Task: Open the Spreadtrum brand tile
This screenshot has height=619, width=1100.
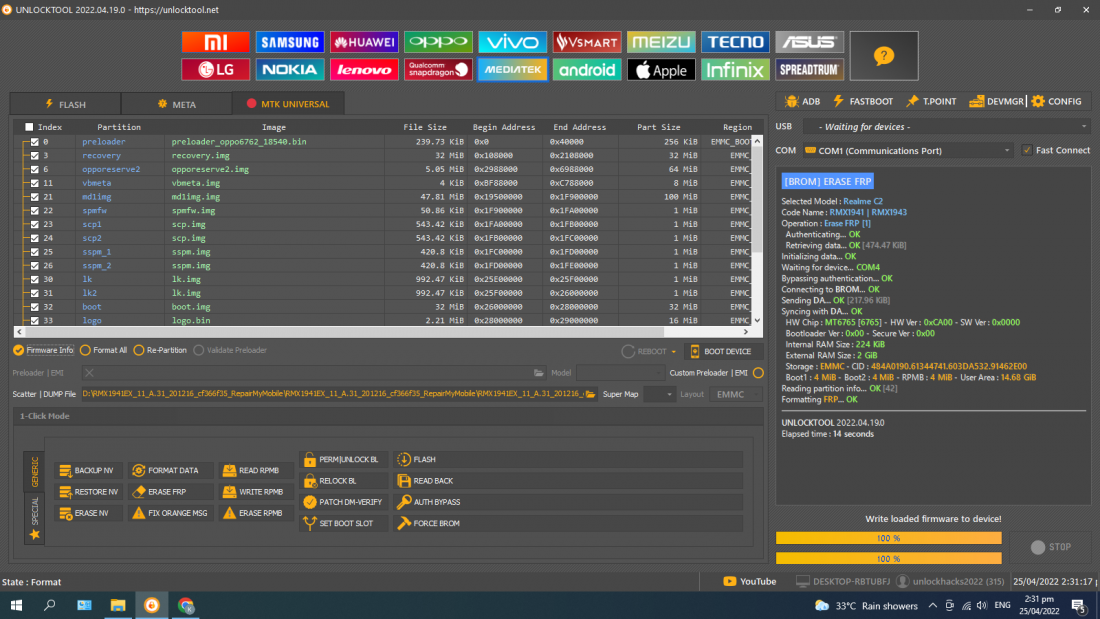Action: [x=810, y=69]
